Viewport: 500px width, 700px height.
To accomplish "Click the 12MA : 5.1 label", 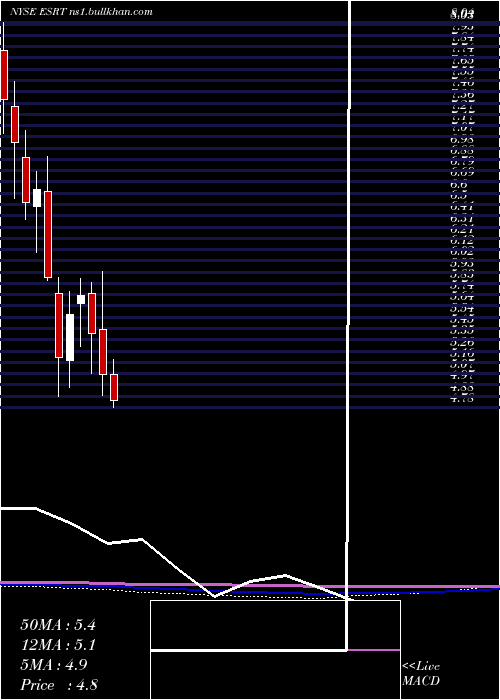I will point(58,645).
